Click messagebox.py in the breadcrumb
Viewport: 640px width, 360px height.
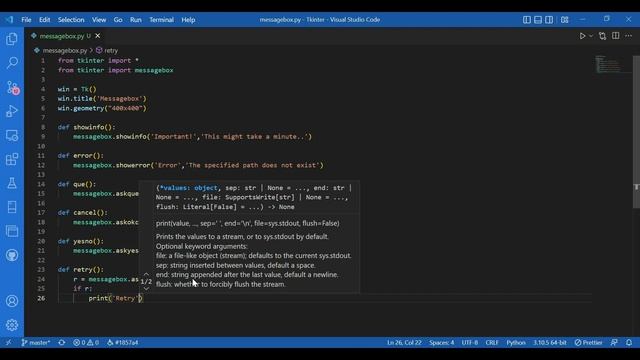(64, 51)
